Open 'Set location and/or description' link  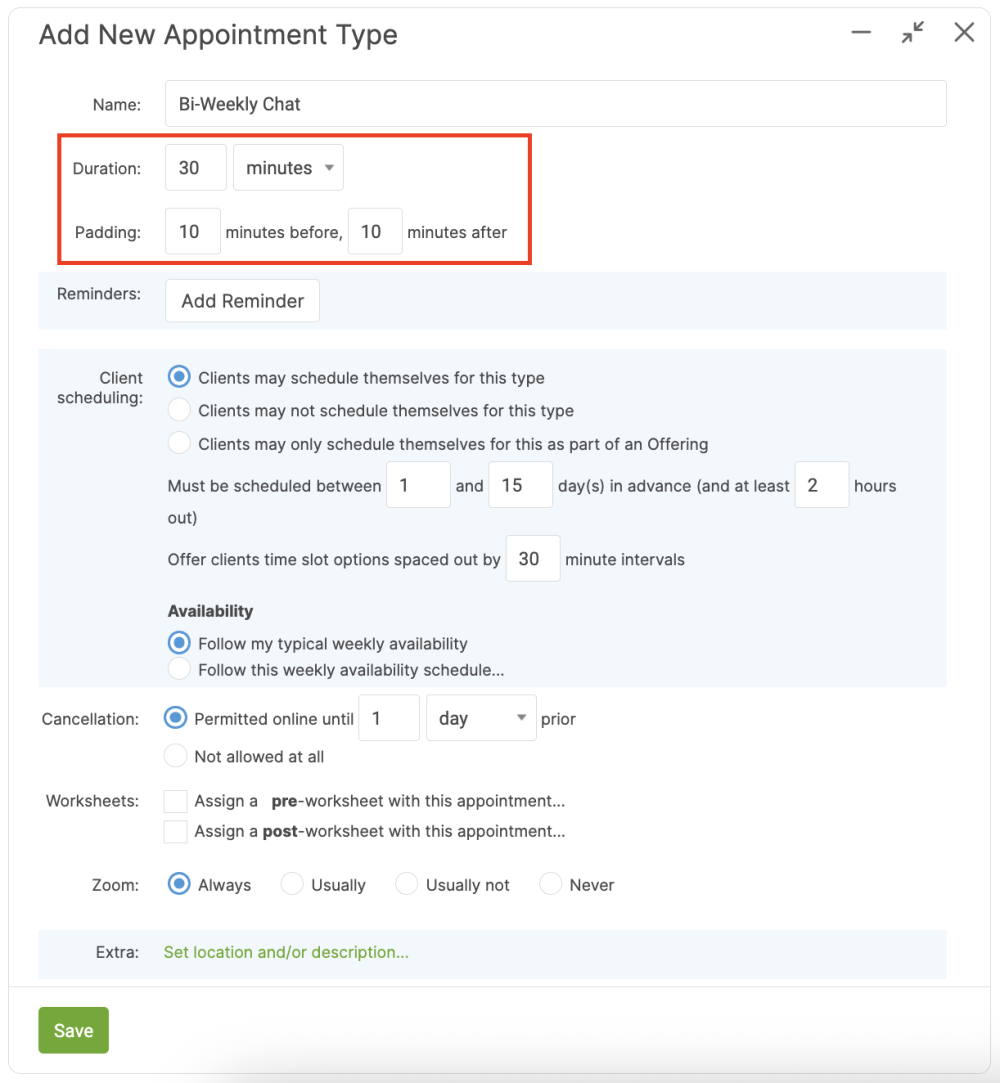[286, 952]
